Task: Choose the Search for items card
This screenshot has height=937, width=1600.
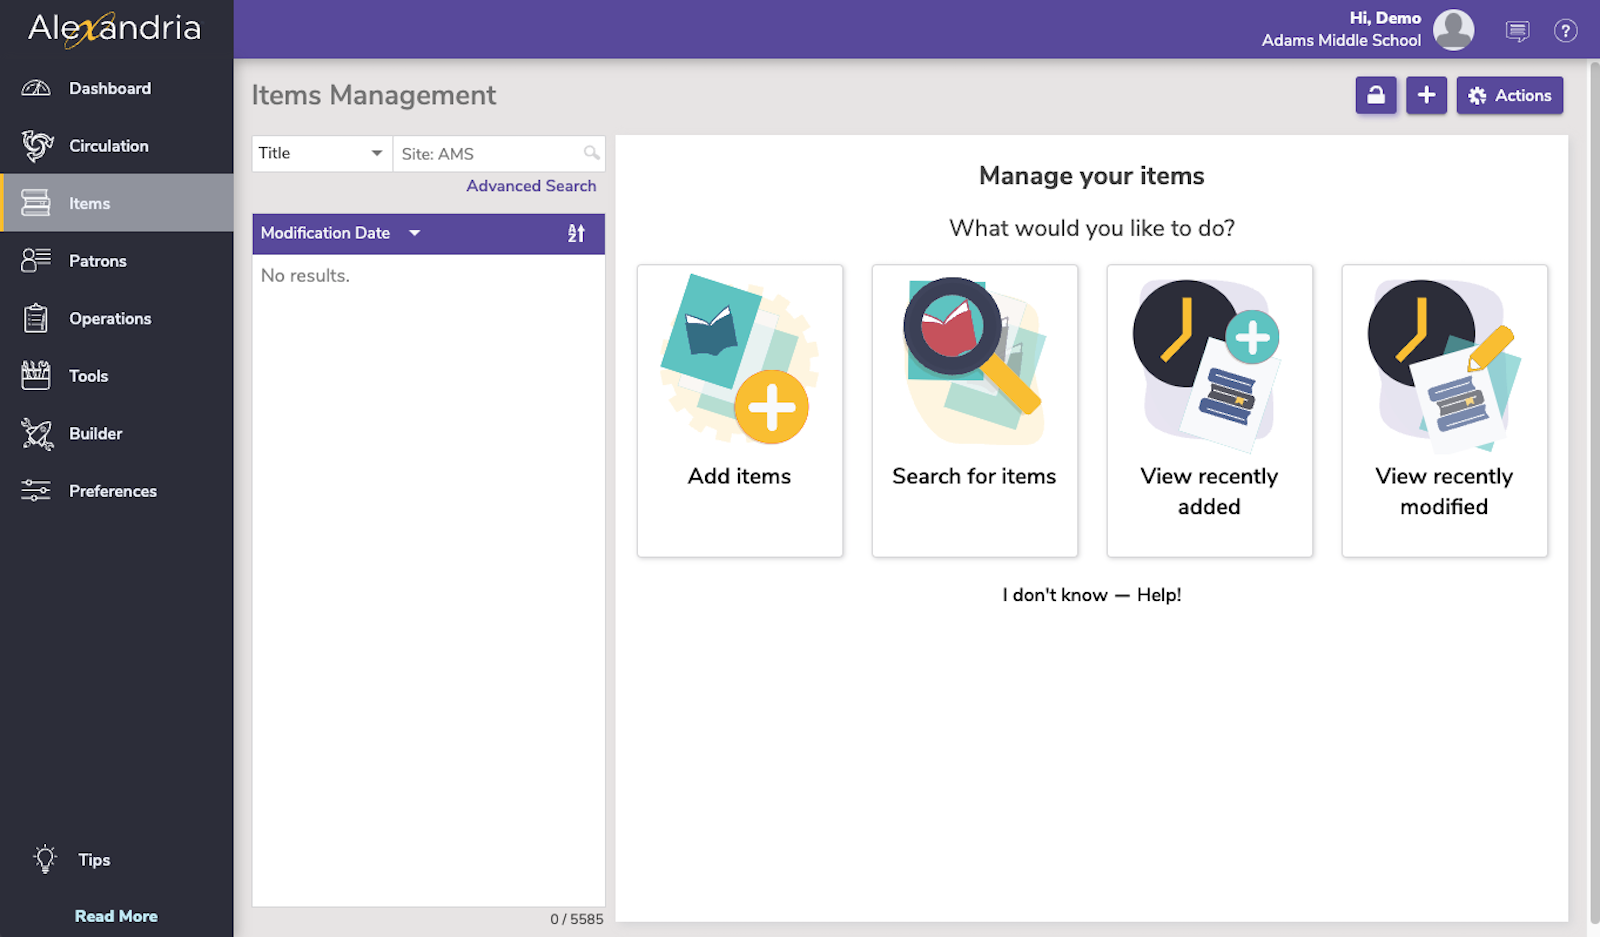Action: (x=974, y=410)
